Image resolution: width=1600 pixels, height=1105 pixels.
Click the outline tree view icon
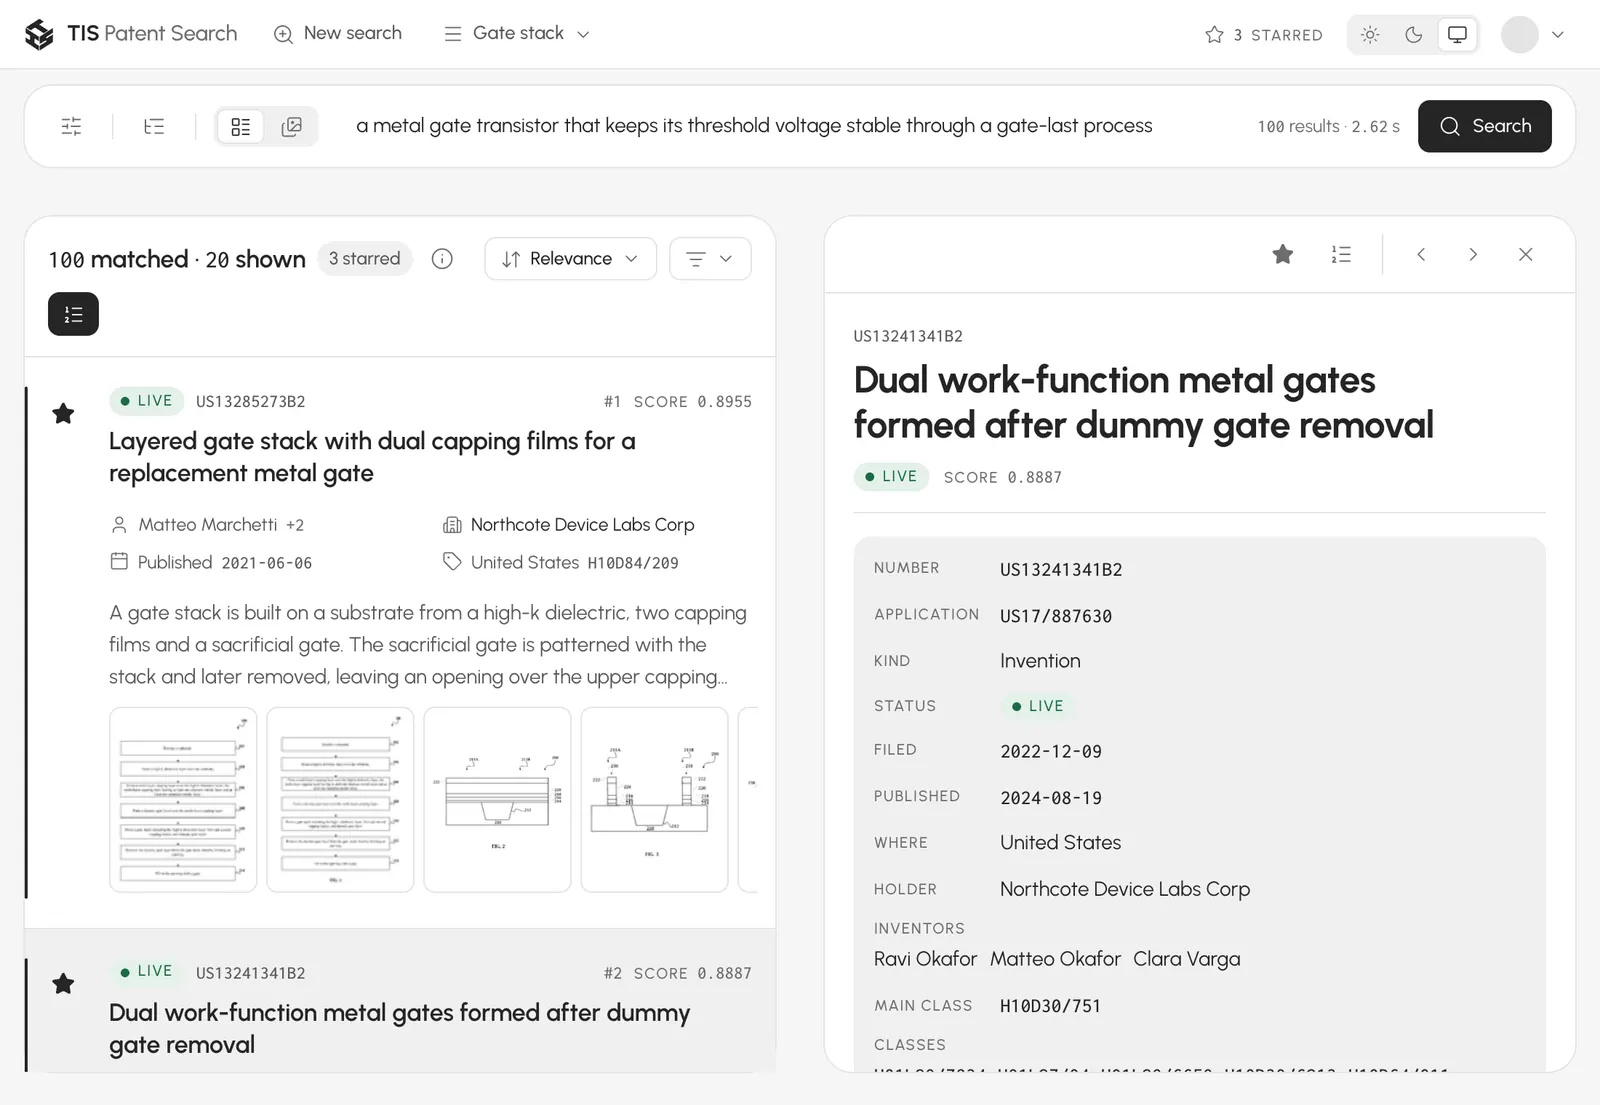coord(154,126)
